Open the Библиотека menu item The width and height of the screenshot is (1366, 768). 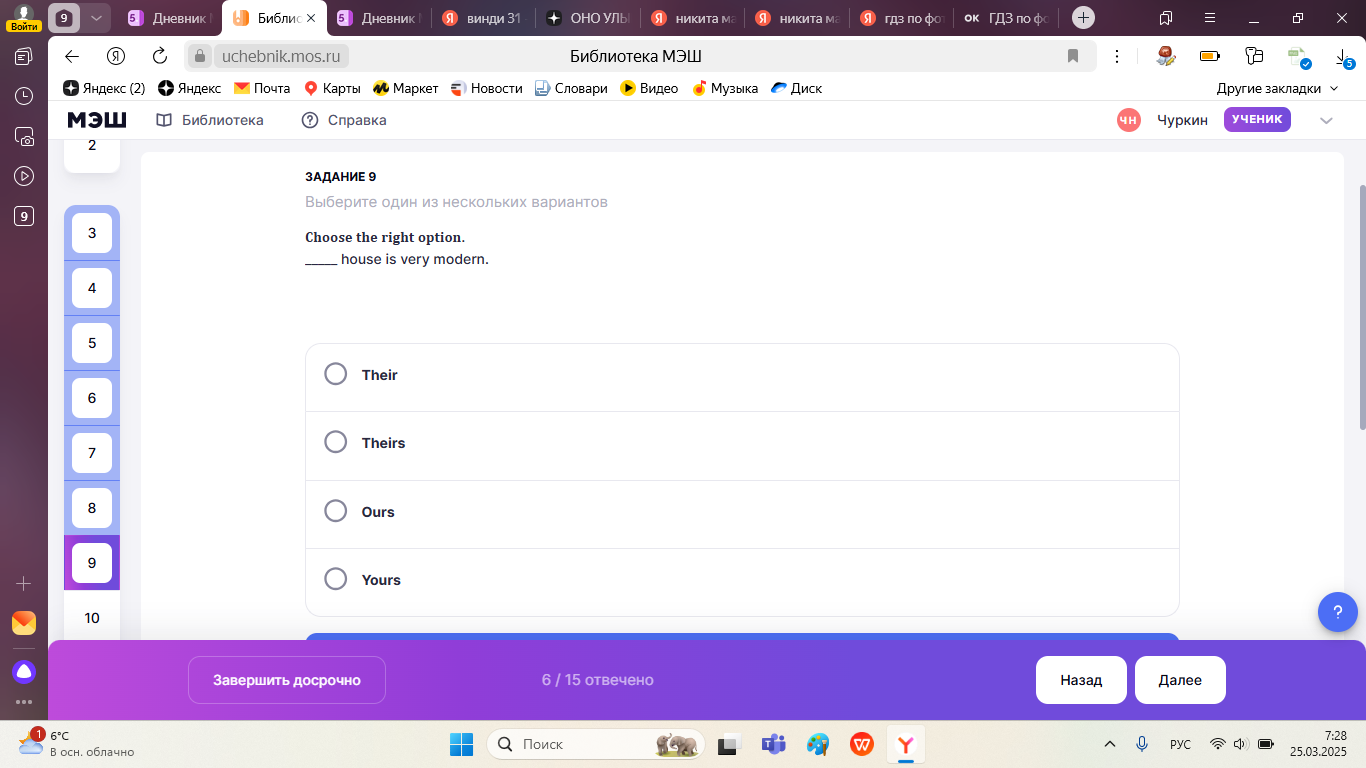point(210,120)
